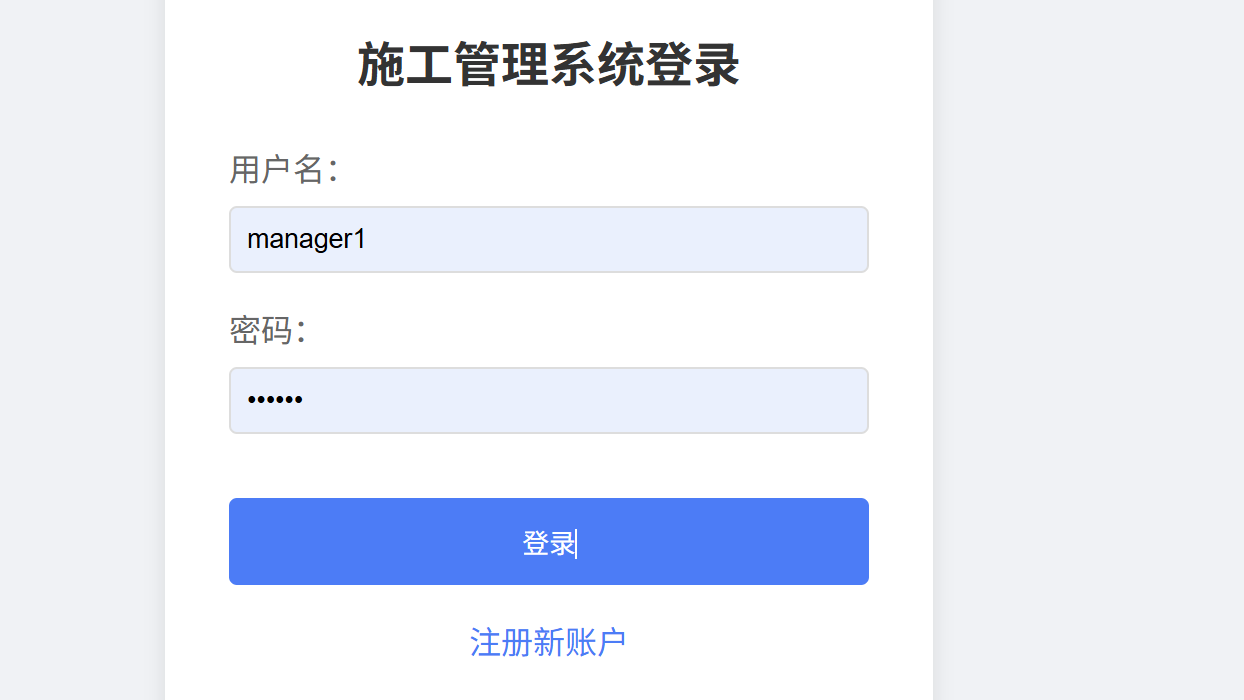Click the 施工管理系统登录 page heading
1244x700 pixels.
tap(548, 66)
